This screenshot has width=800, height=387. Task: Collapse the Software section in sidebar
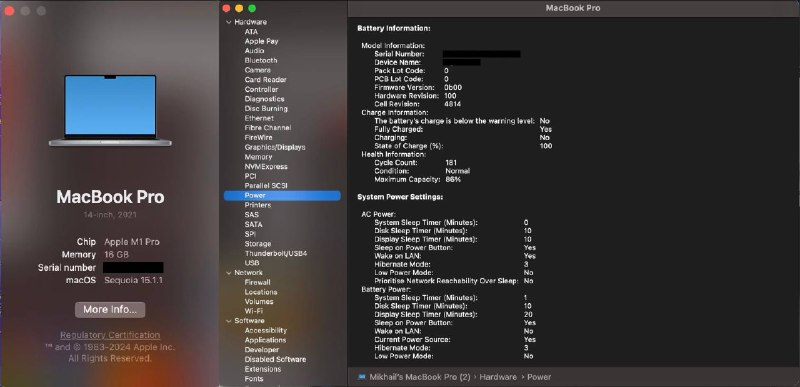tap(228, 321)
